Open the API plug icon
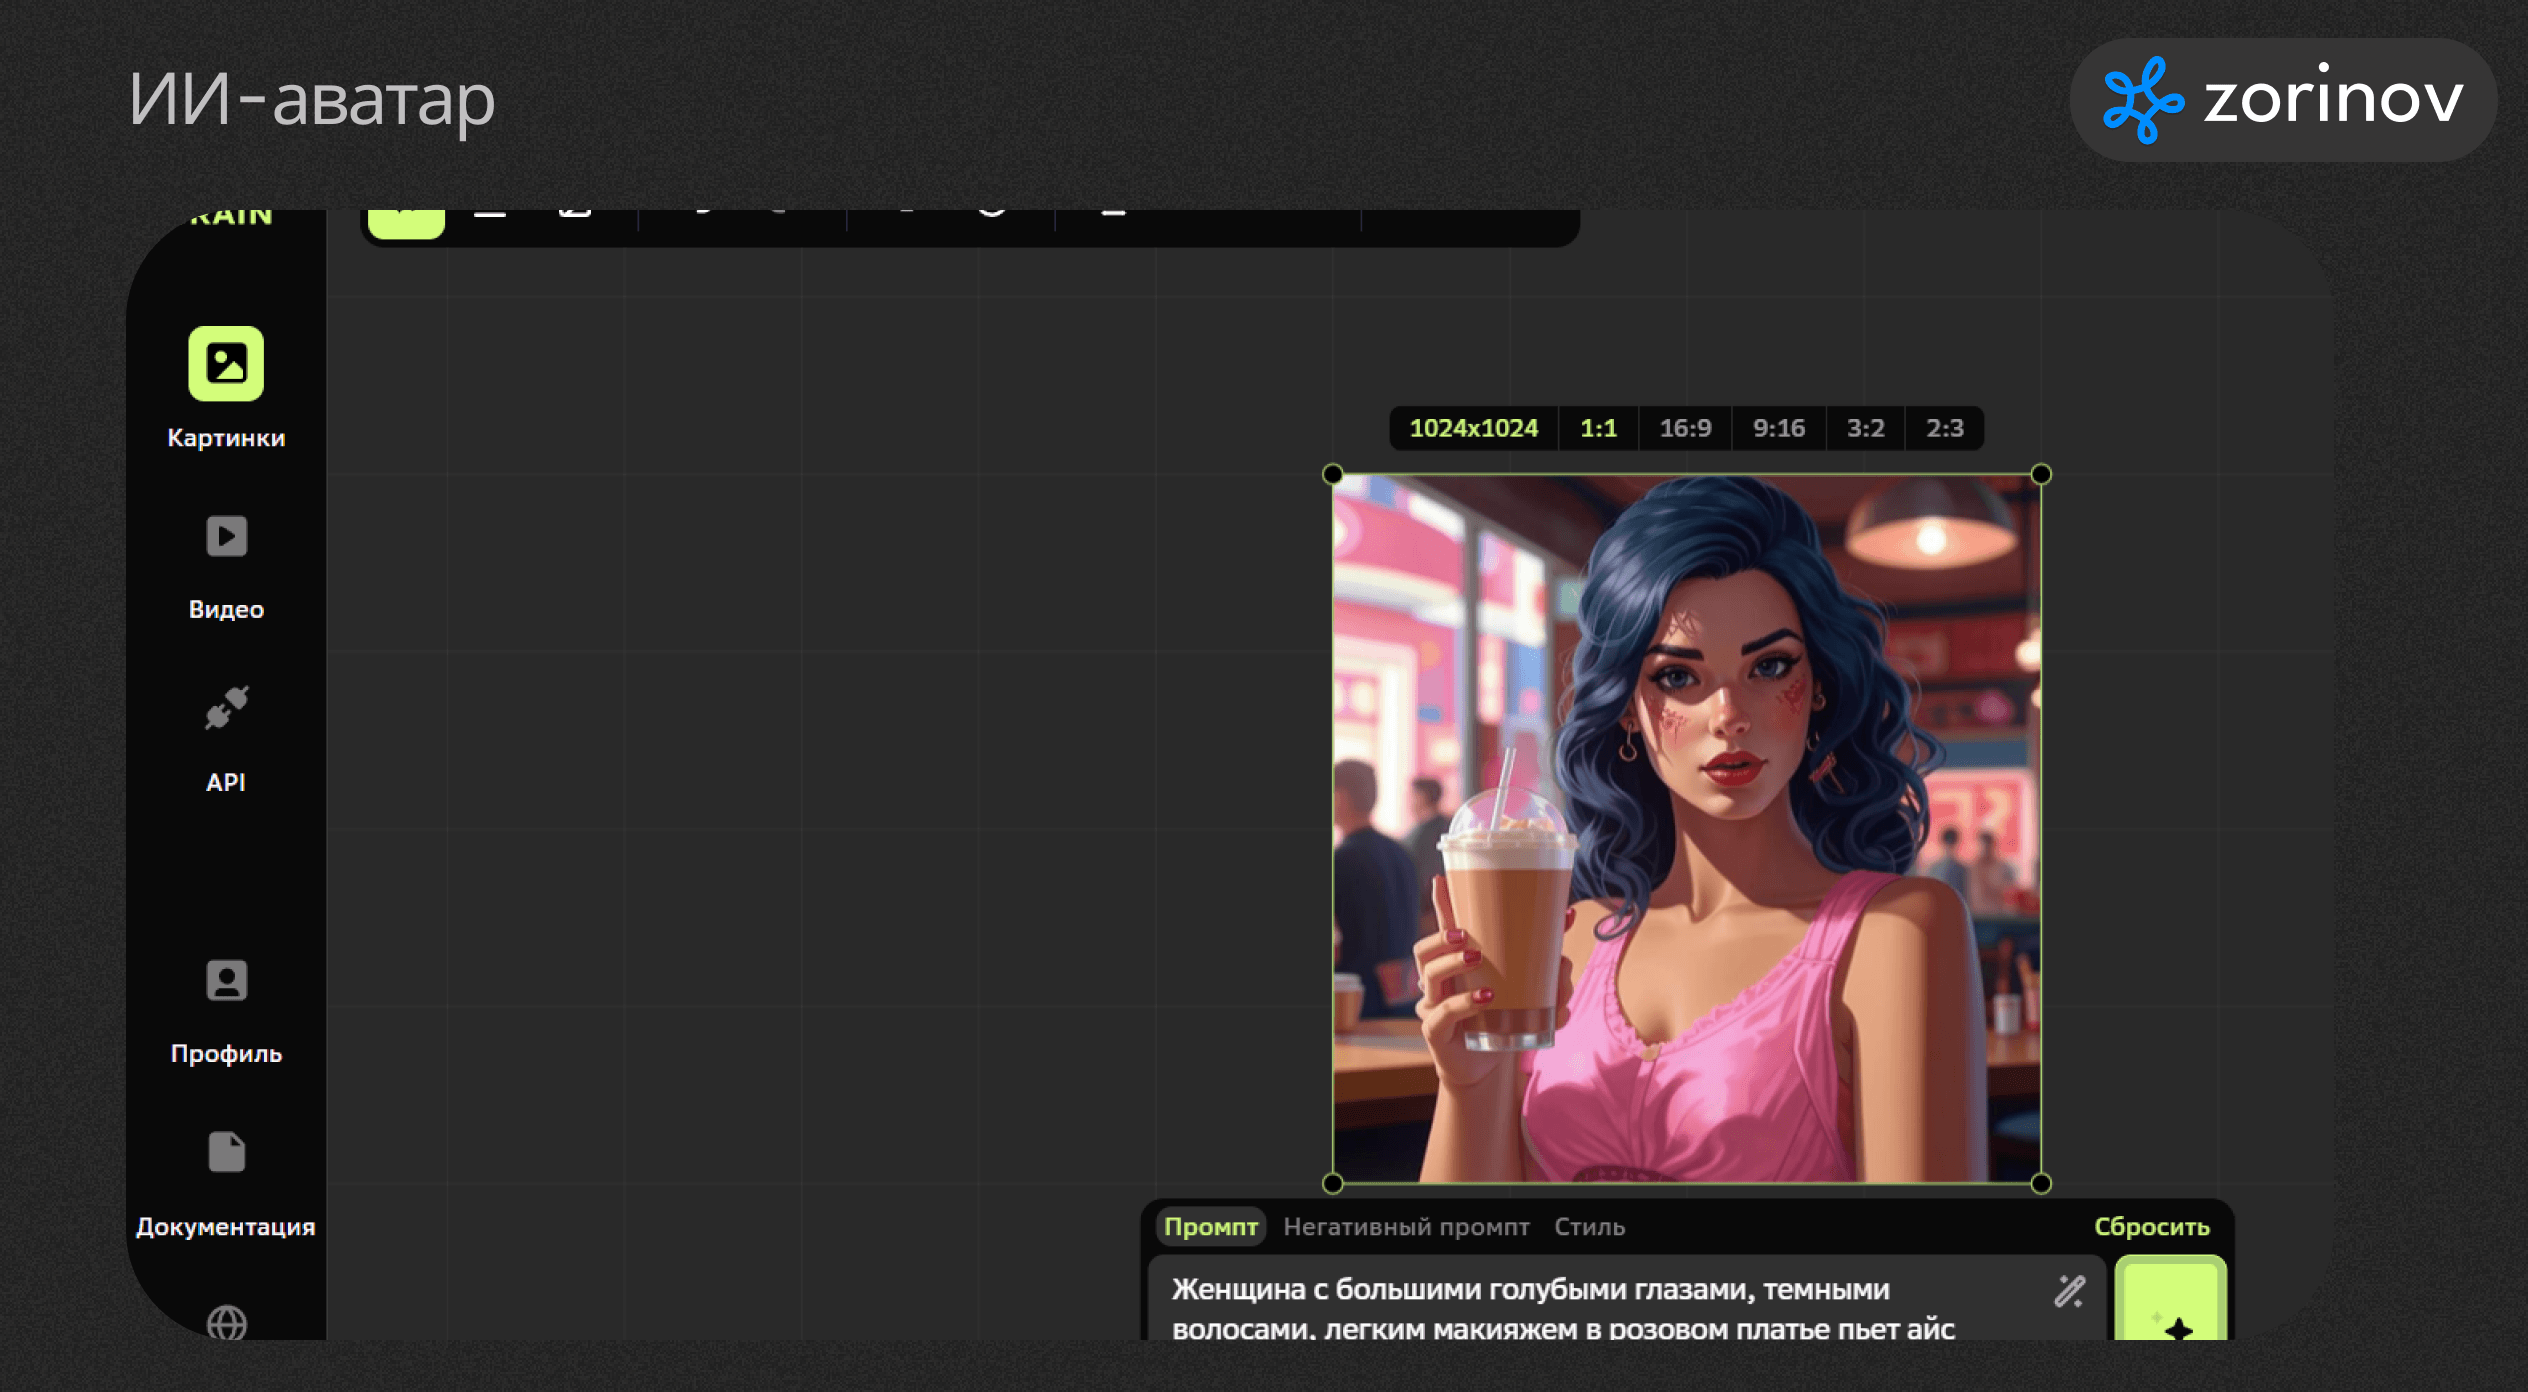This screenshot has height=1392, width=2528. click(x=226, y=709)
